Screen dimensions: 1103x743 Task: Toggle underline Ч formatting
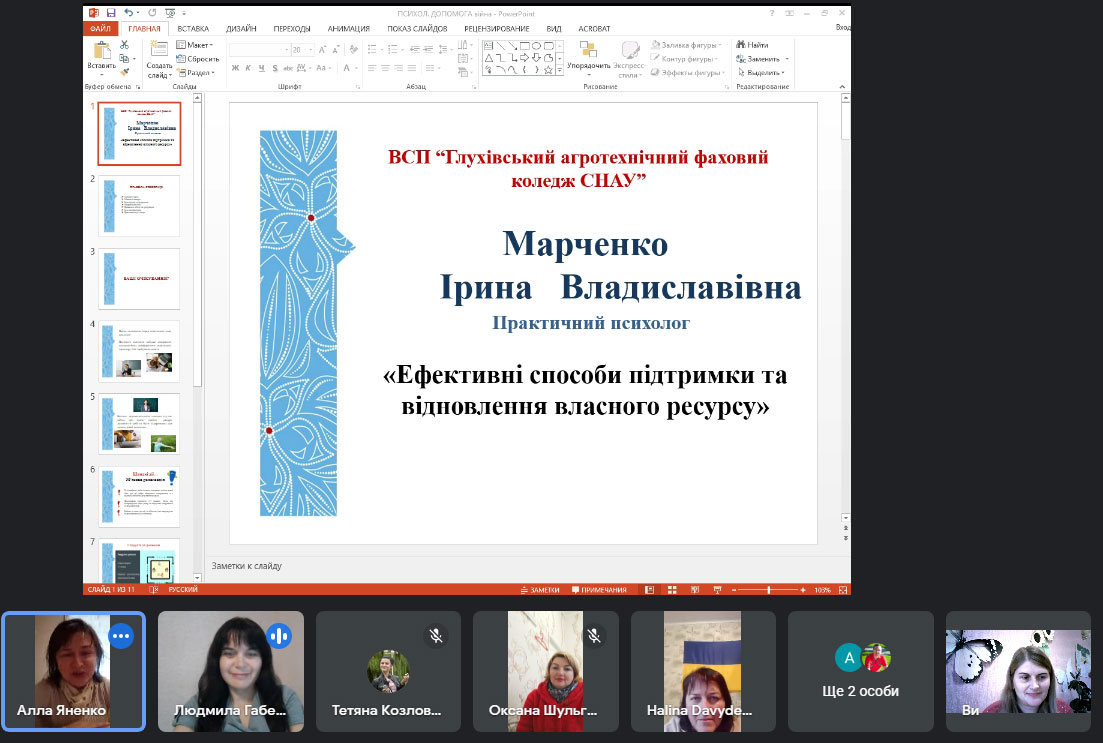(x=262, y=68)
